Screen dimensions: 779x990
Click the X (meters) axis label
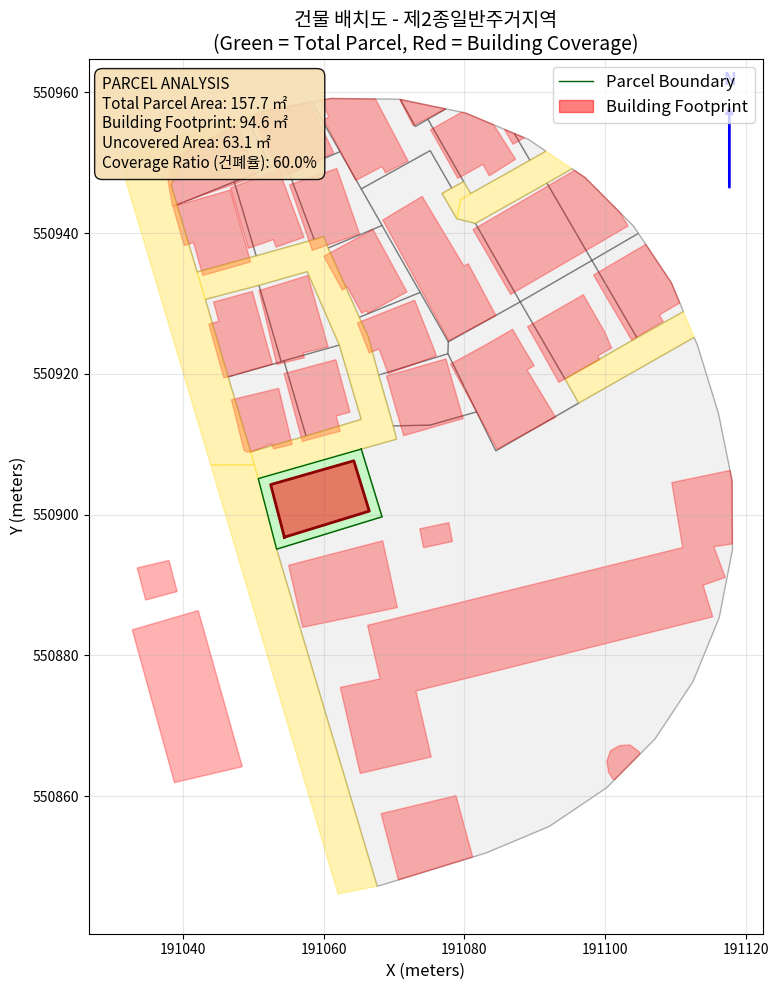(x=425, y=970)
